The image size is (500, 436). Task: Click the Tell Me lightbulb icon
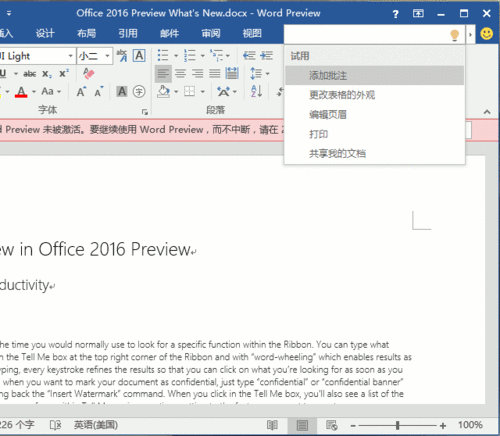455,35
